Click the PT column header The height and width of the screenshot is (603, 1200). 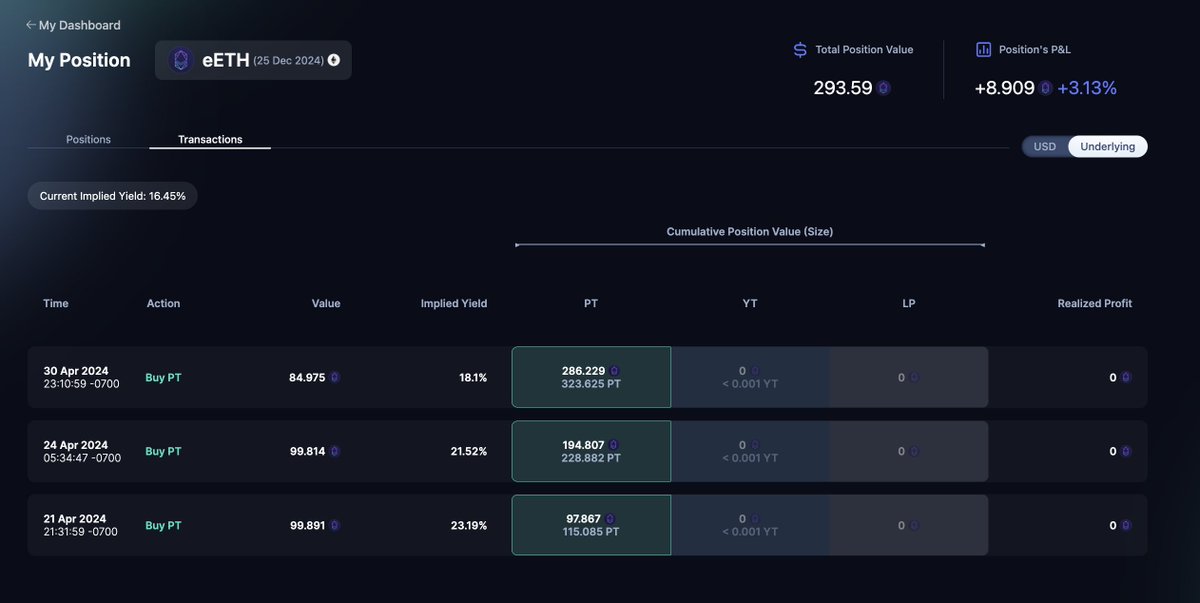(x=591, y=303)
